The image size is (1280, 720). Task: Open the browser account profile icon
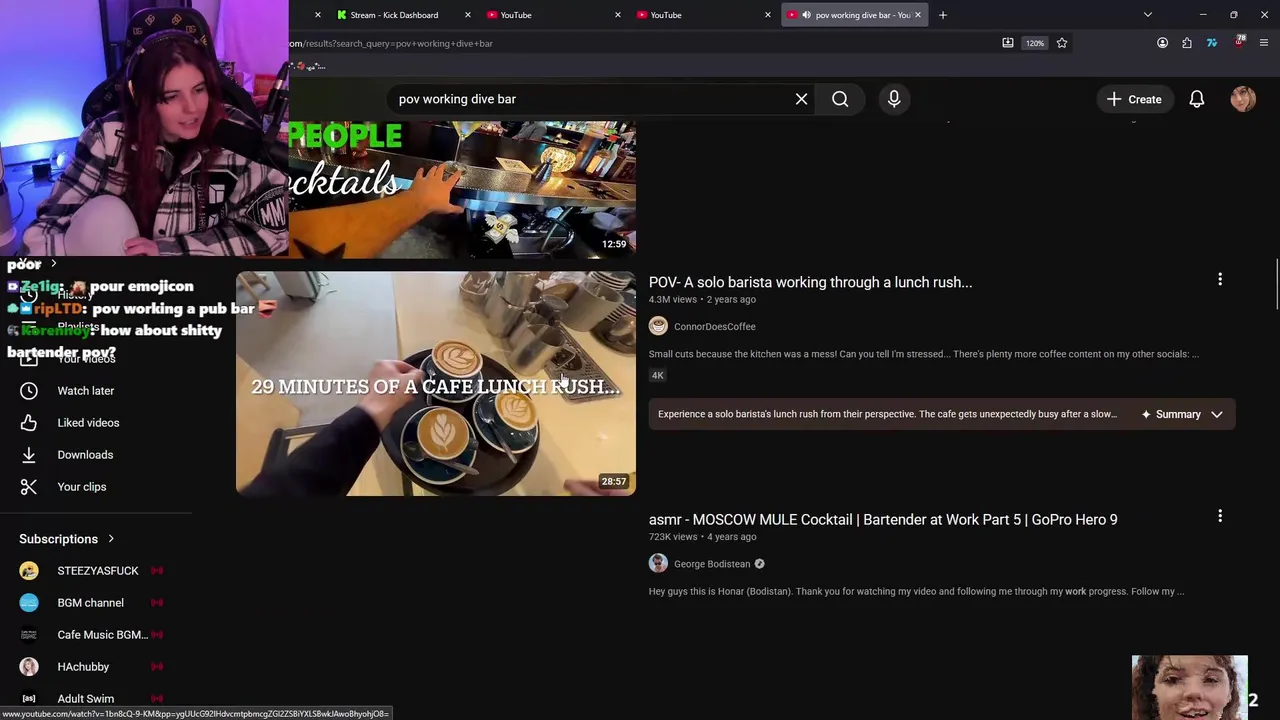tap(1162, 43)
